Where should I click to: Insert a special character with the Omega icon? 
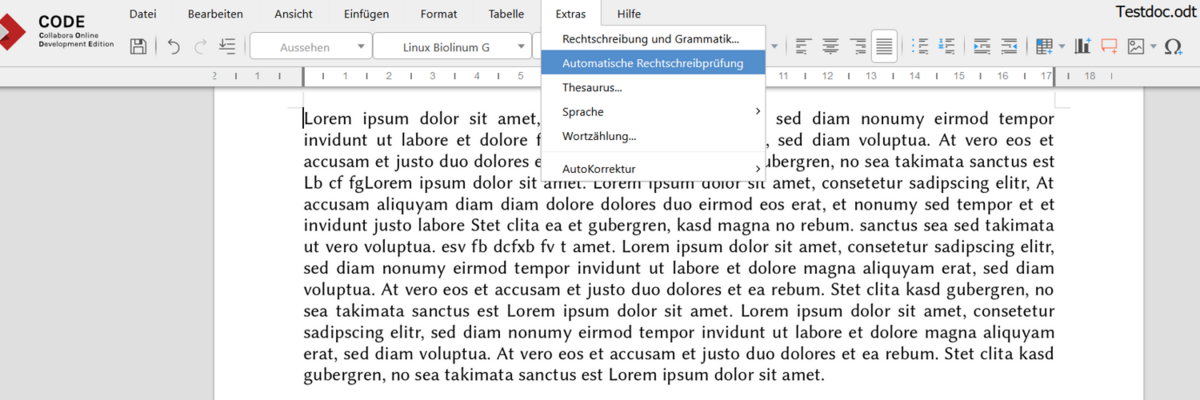(x=1173, y=46)
